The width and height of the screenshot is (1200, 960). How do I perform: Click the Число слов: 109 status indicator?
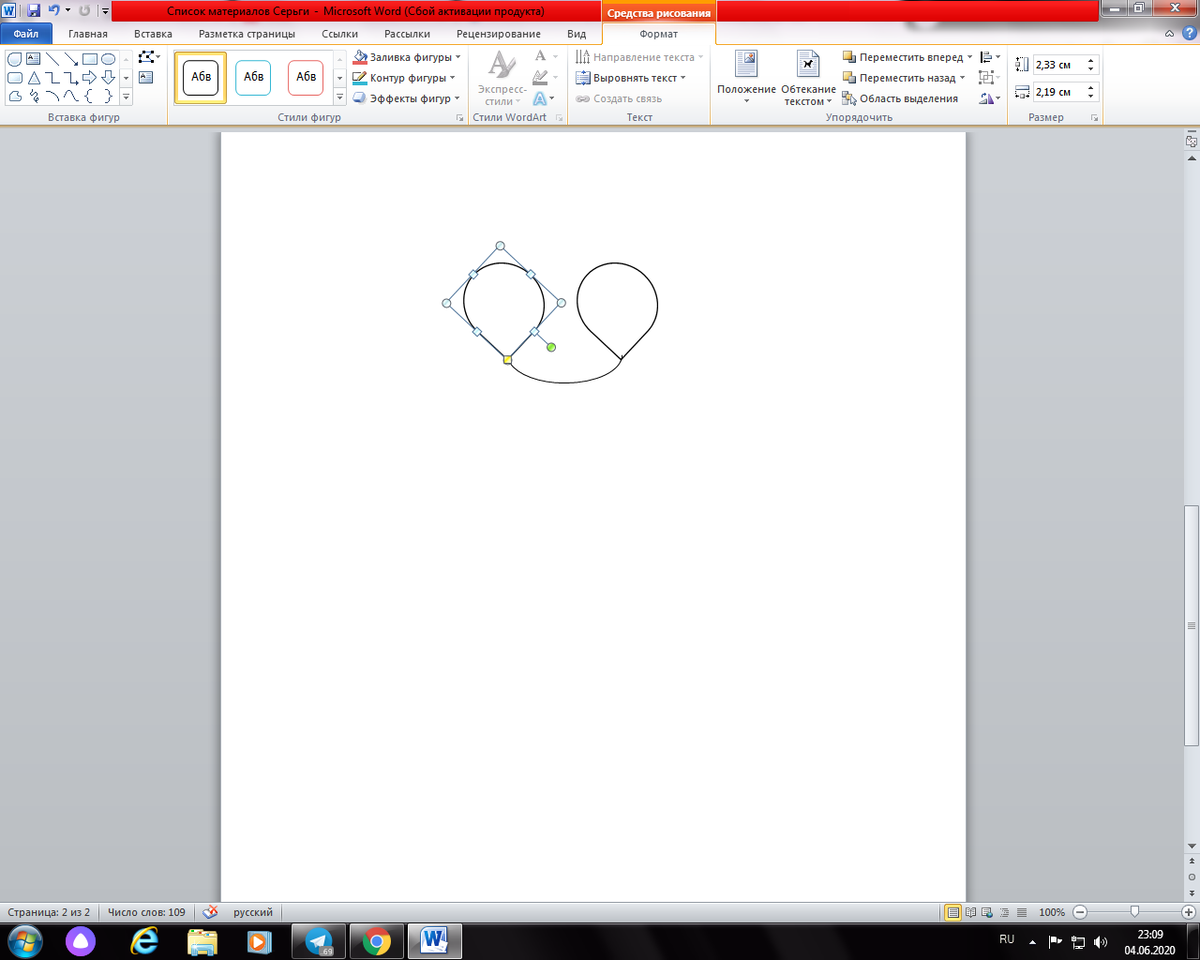[147, 912]
